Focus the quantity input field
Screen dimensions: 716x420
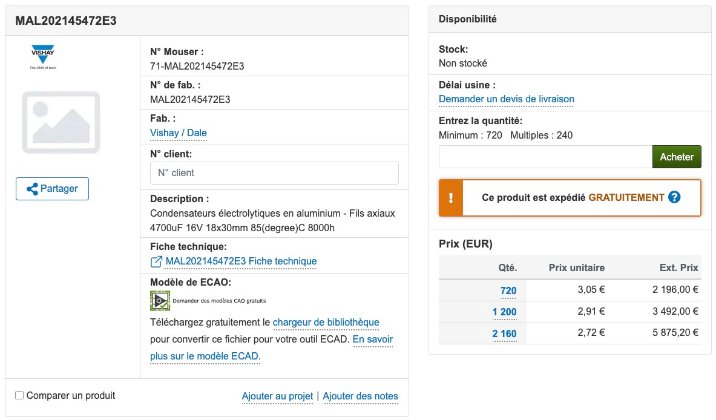[x=545, y=157]
